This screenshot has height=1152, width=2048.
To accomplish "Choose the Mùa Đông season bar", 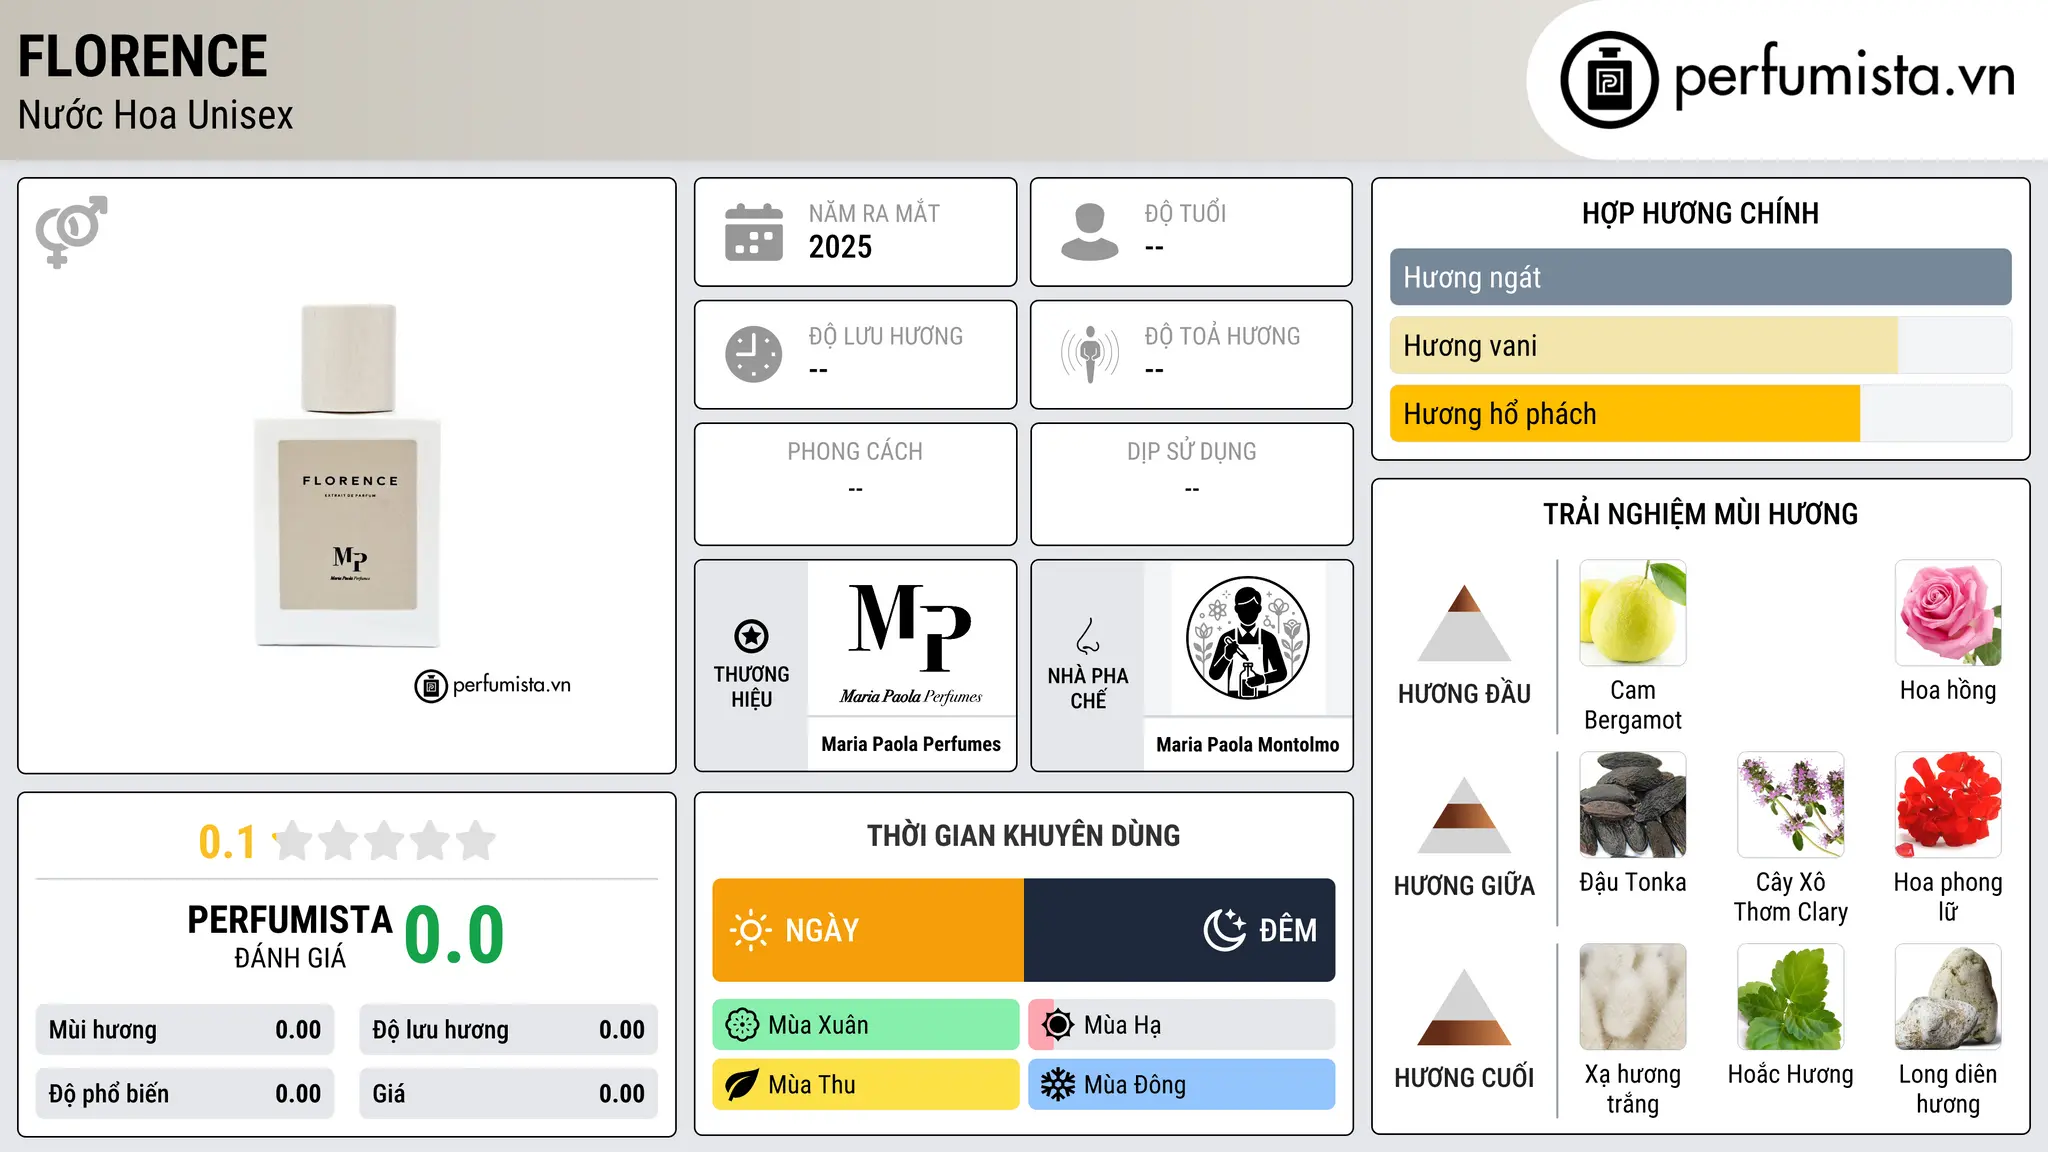I will (1182, 1085).
